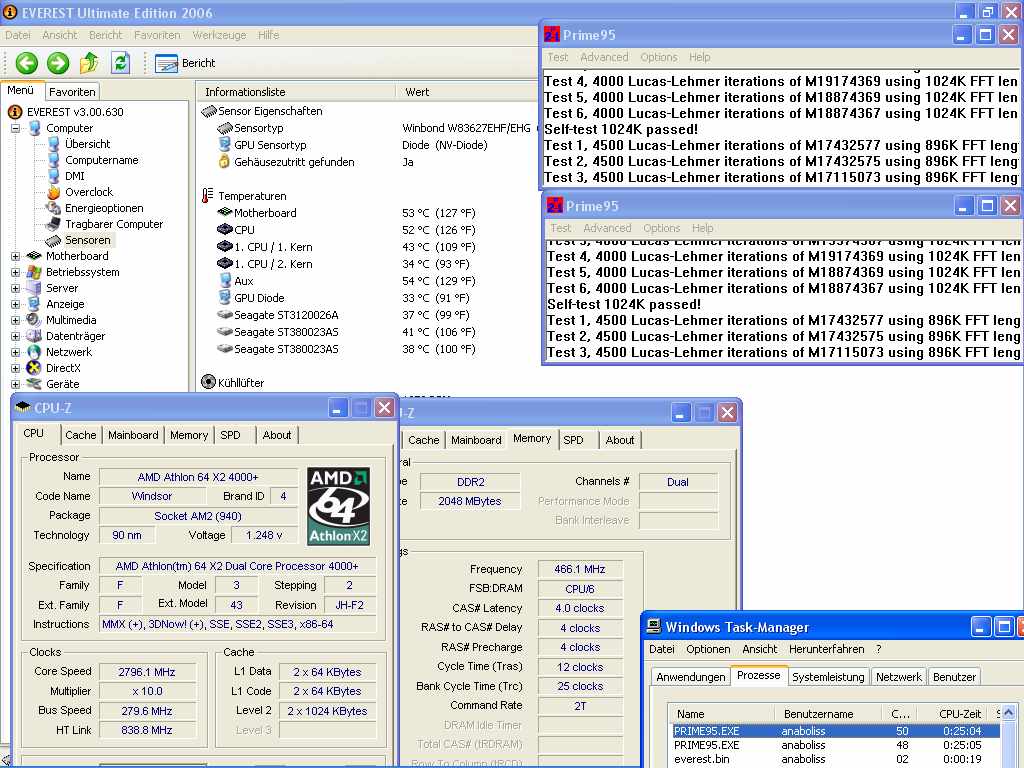Click the Informationsliste column header
Screen dimensions: 1024x768
(296, 92)
